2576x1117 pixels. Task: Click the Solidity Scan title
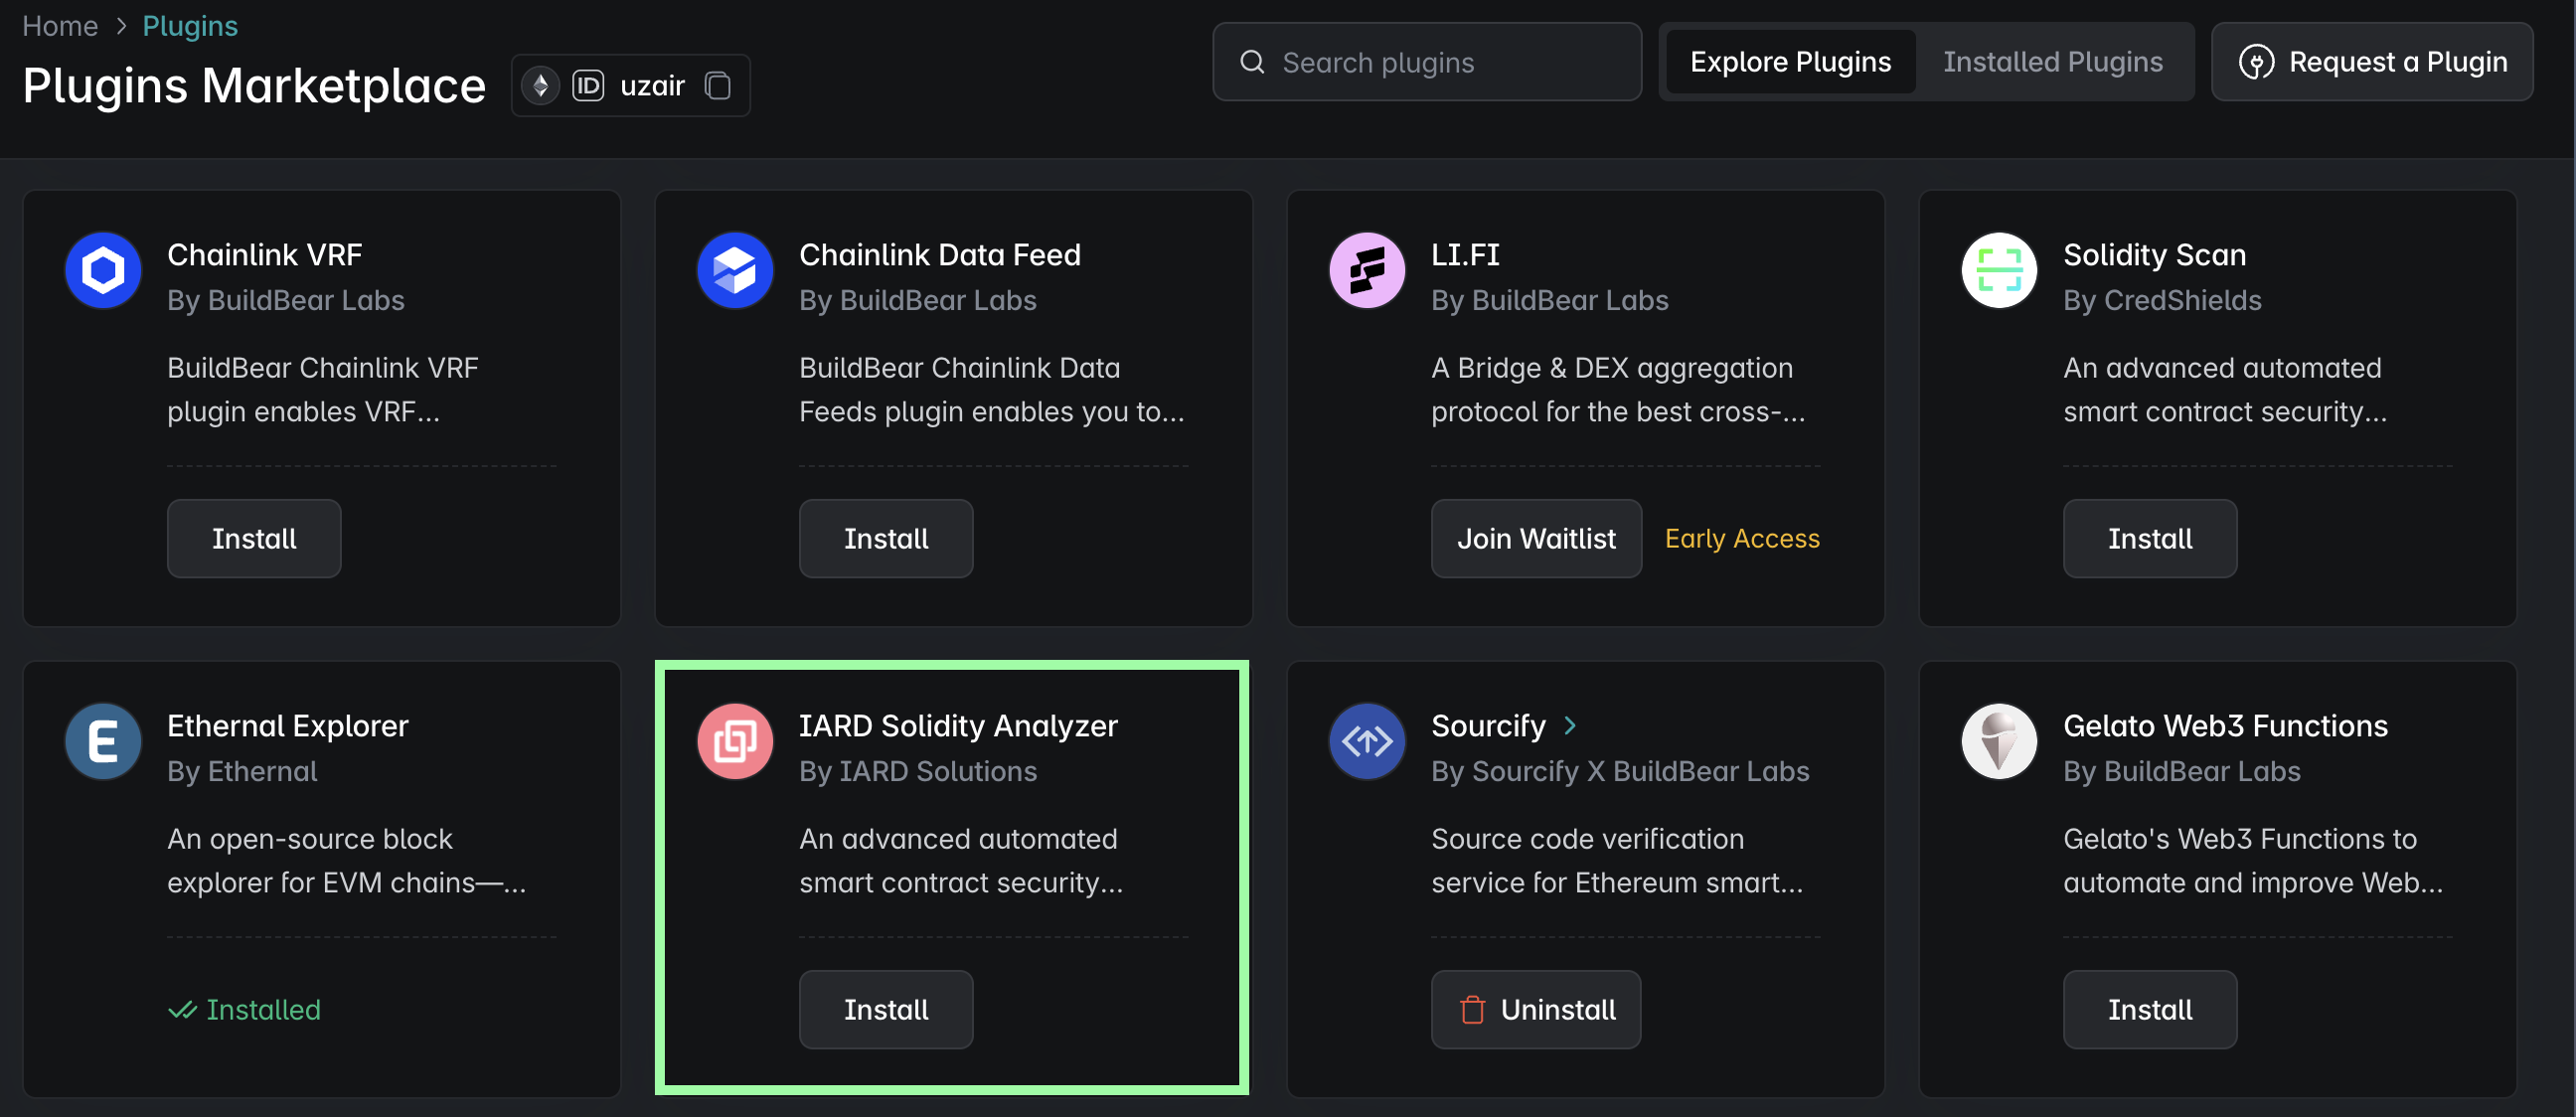pyautogui.click(x=2155, y=255)
